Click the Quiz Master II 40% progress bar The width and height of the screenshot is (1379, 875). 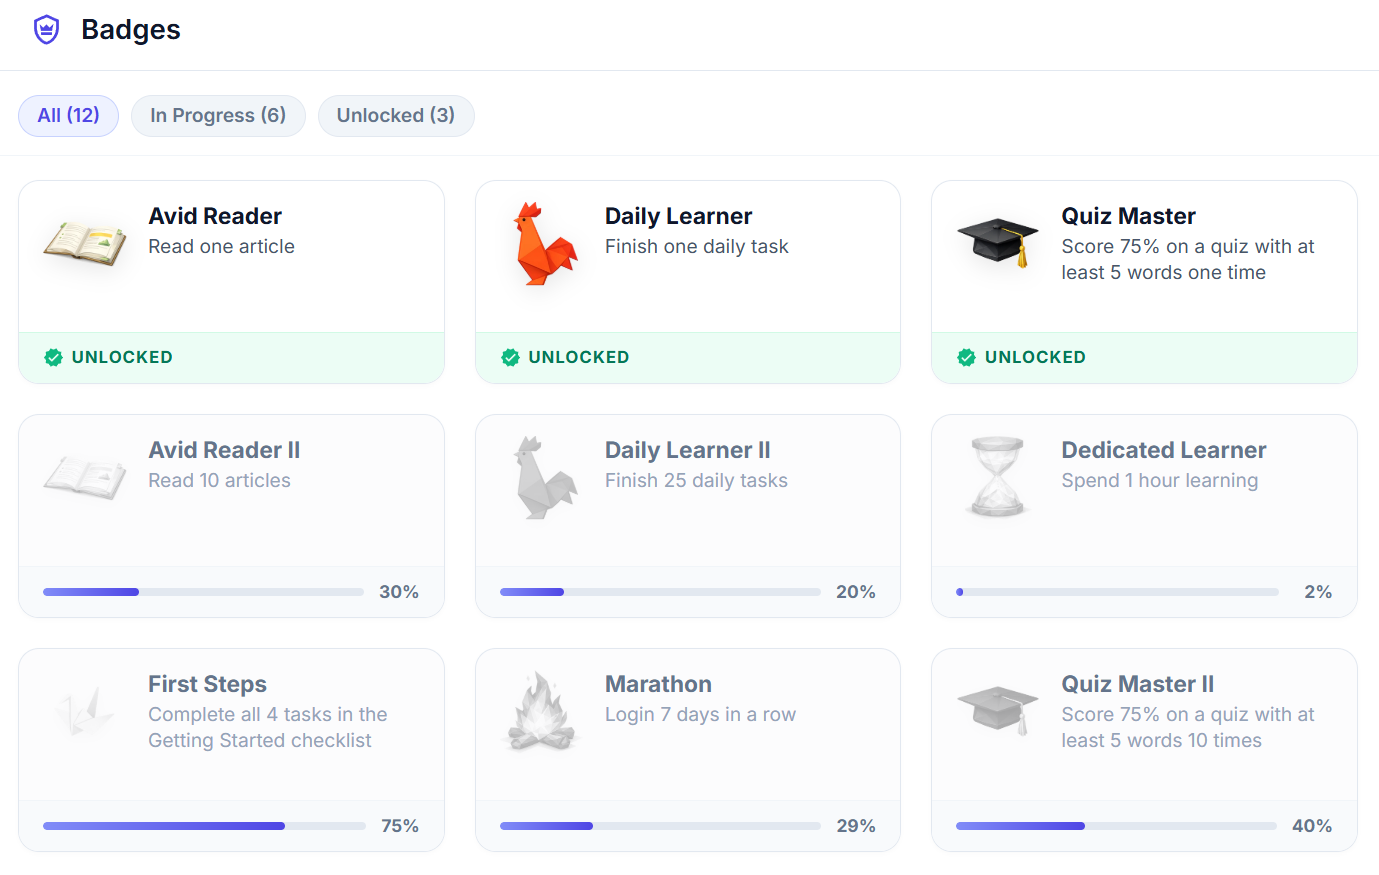click(x=1116, y=826)
